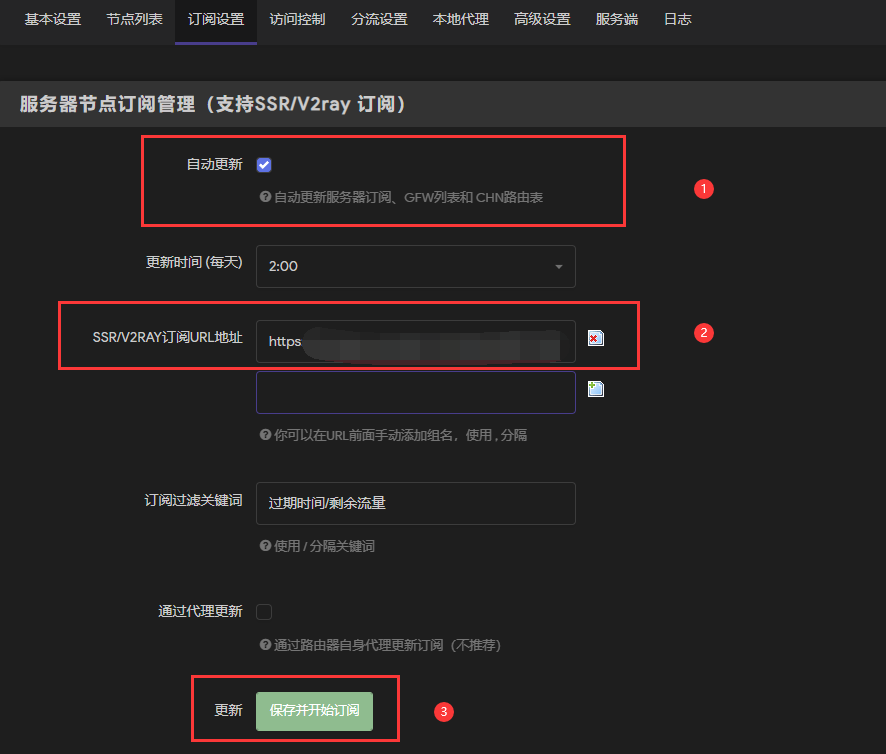Open the 更新时间 dropdown showing 2:00
886x754 pixels.
click(x=416, y=266)
